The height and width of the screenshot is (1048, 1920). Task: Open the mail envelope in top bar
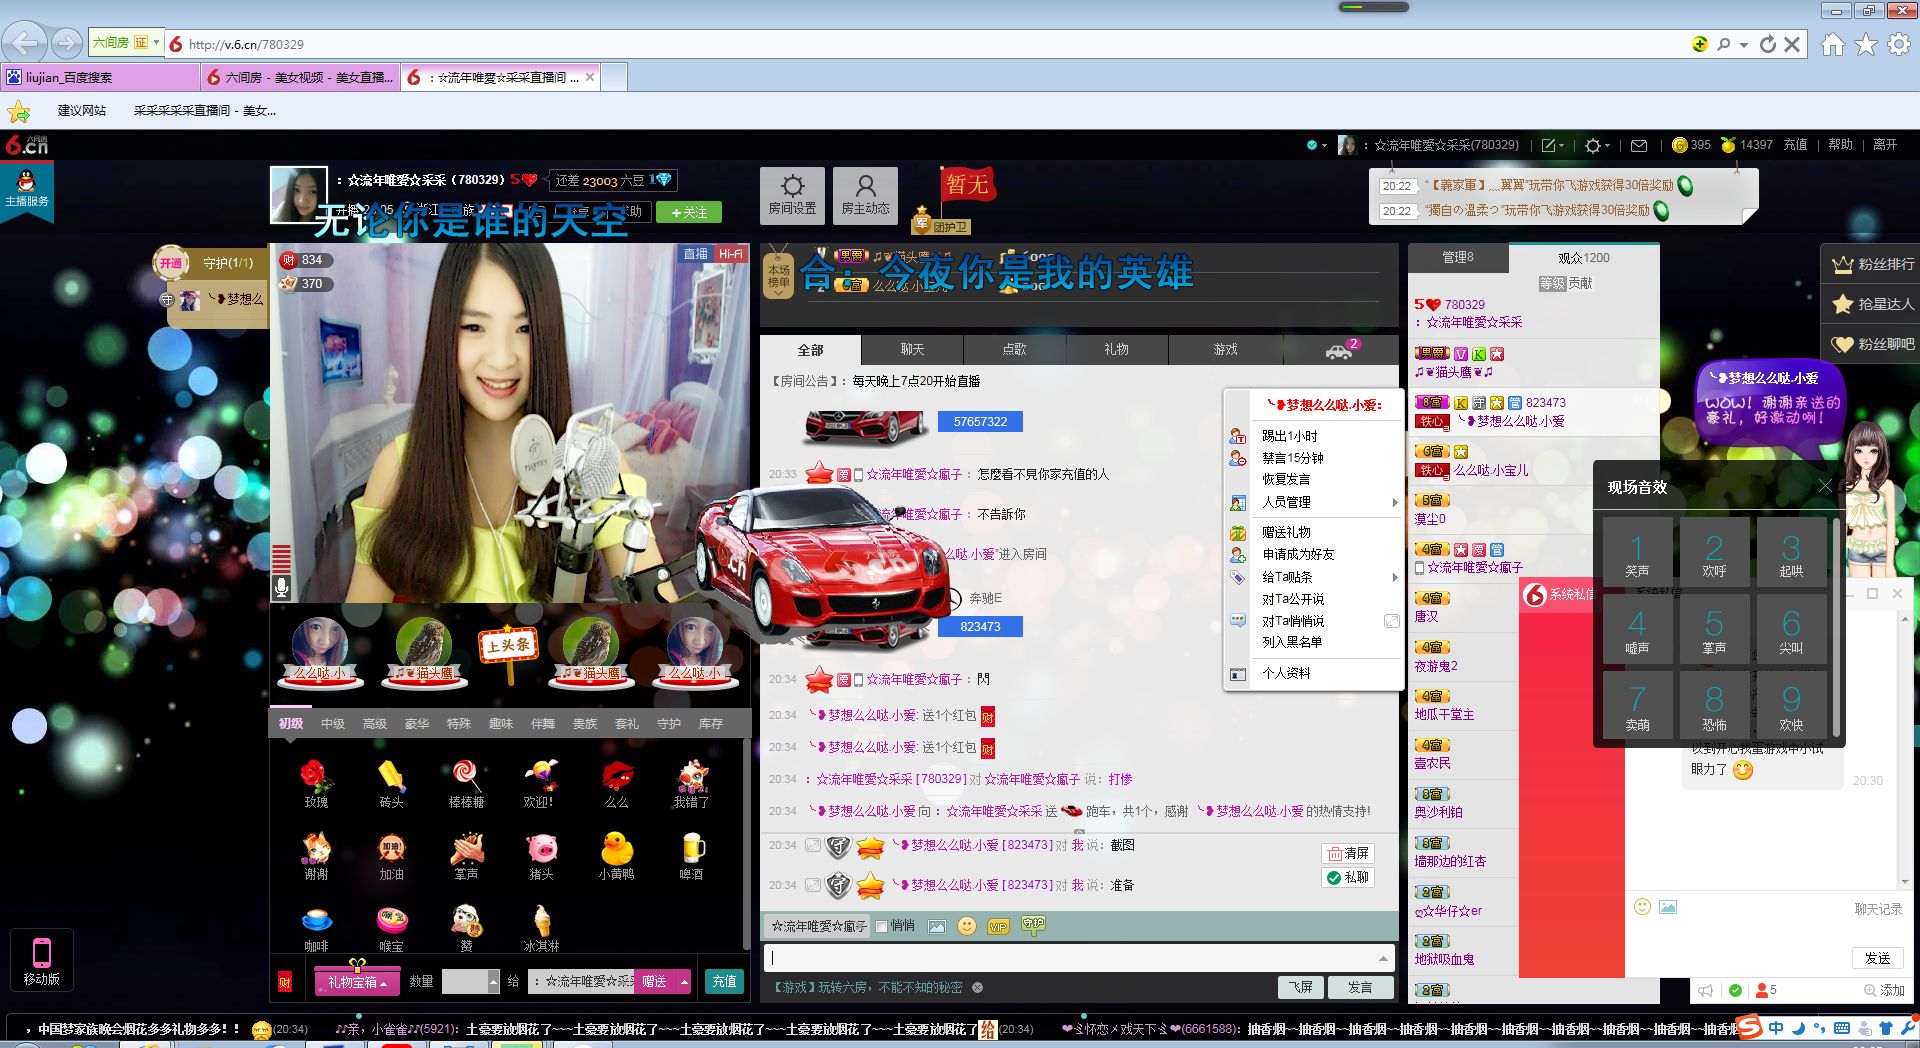coord(1639,145)
